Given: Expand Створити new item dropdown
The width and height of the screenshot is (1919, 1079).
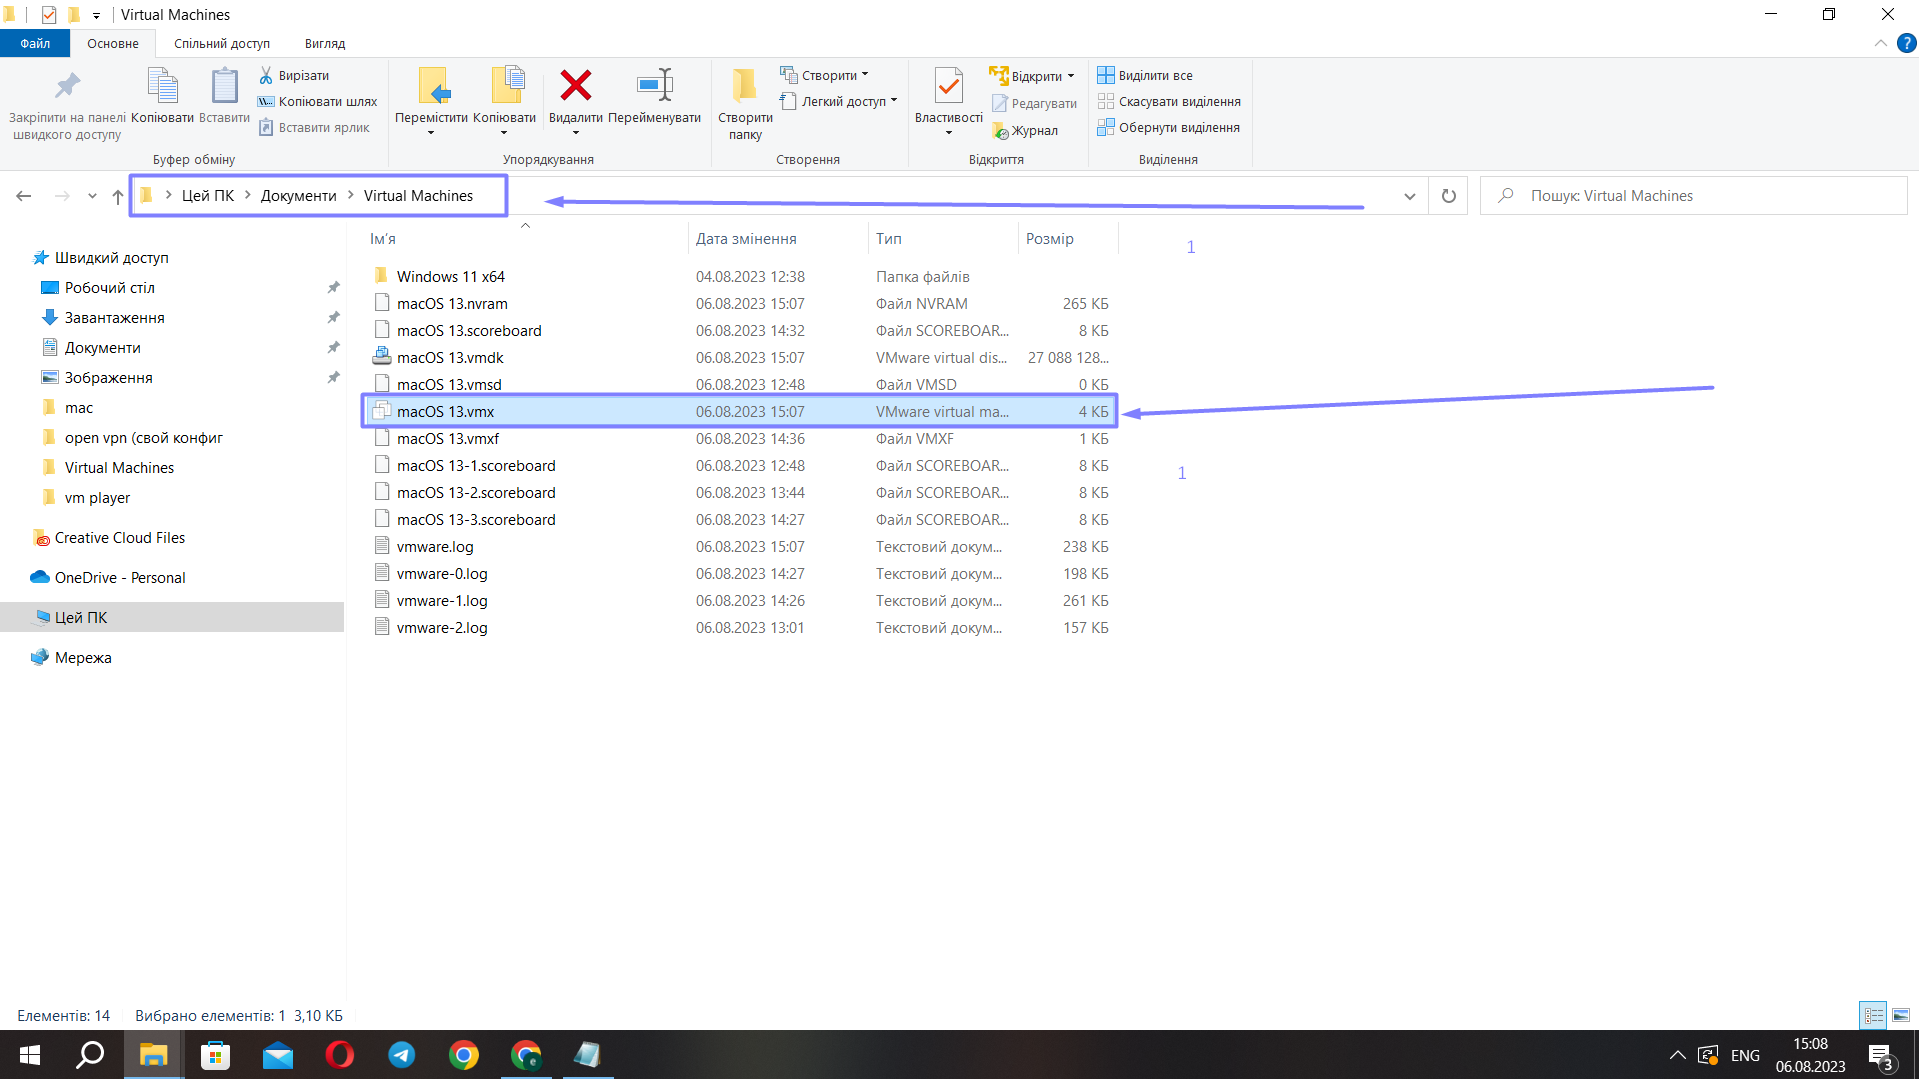Looking at the screenshot, I should (x=865, y=75).
